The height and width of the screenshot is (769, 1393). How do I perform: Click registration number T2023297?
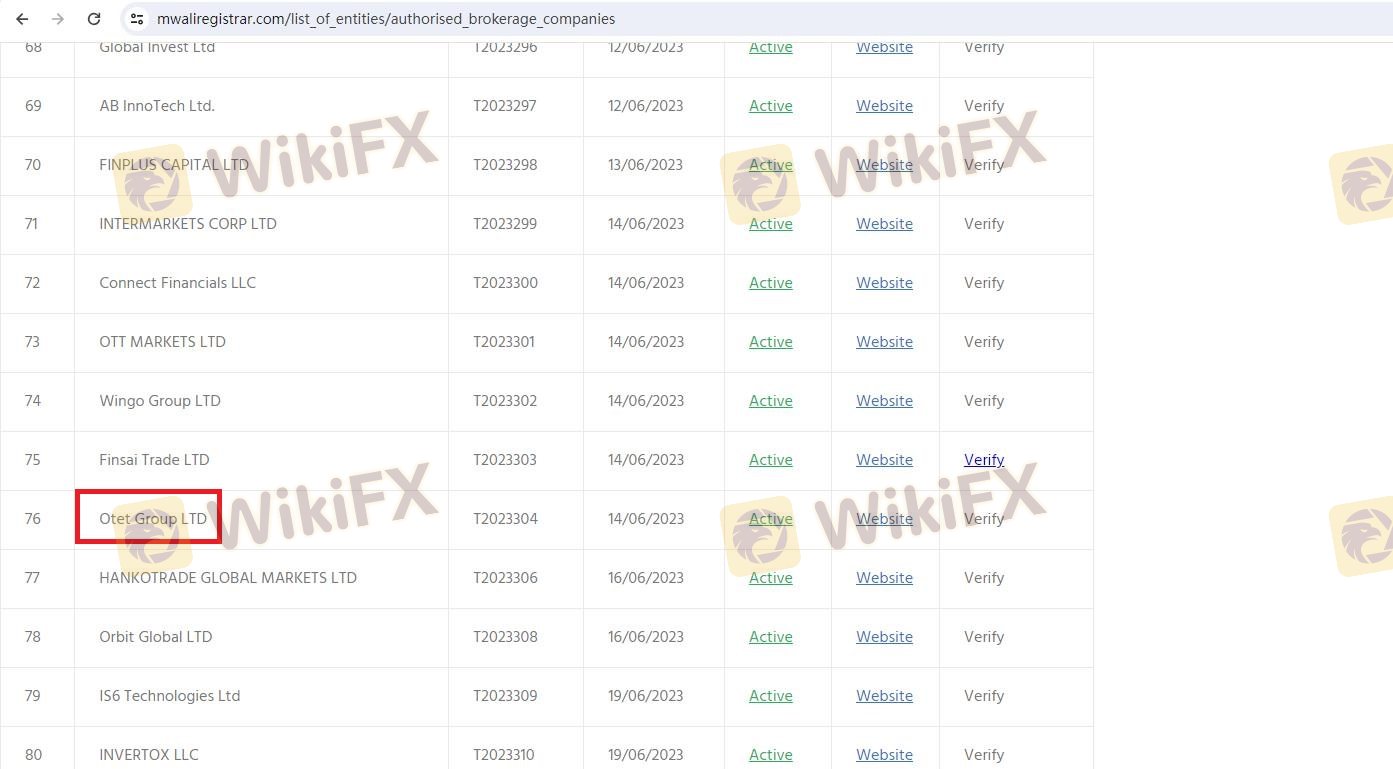pyautogui.click(x=505, y=106)
